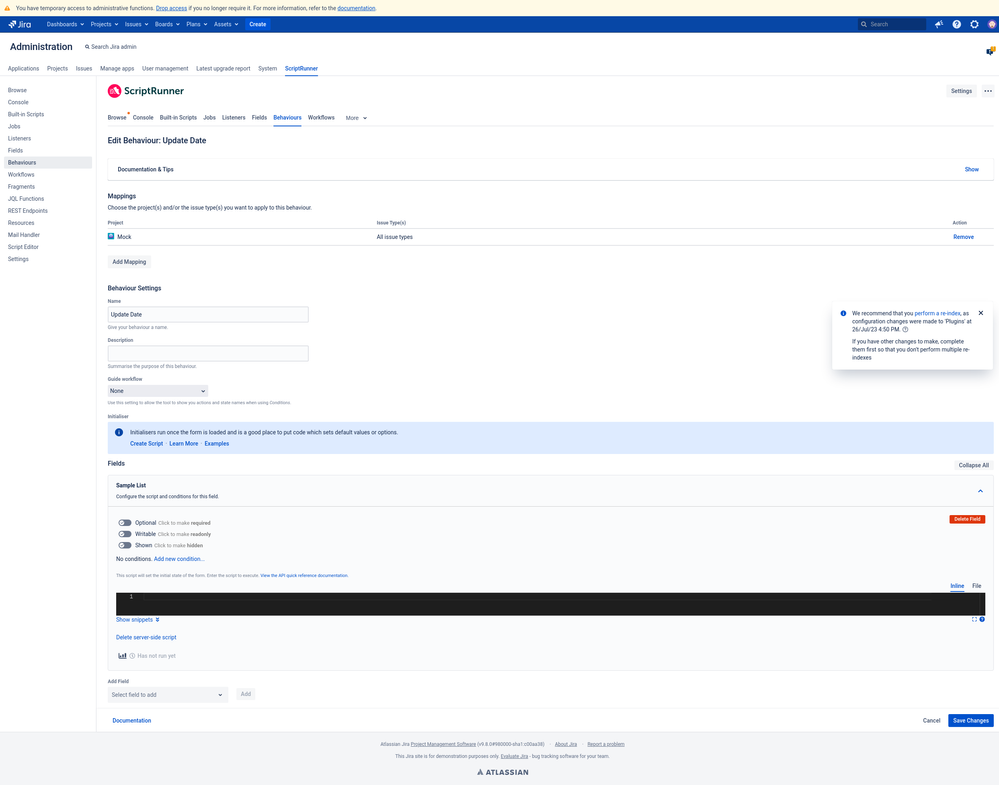This screenshot has width=999, height=785.
Task: Toggle the Shown switch to hidden
Action: 125,545
